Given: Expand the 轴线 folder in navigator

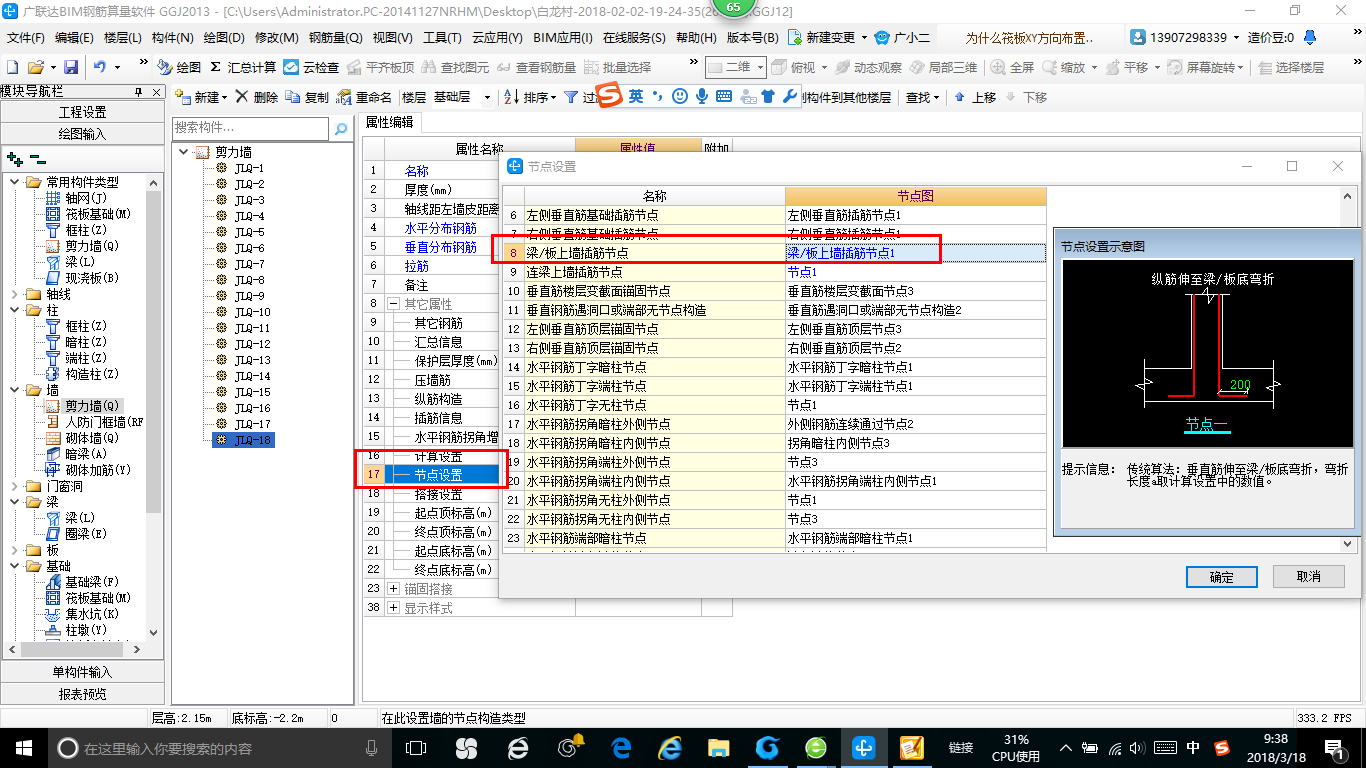Looking at the screenshot, I should tap(14, 294).
